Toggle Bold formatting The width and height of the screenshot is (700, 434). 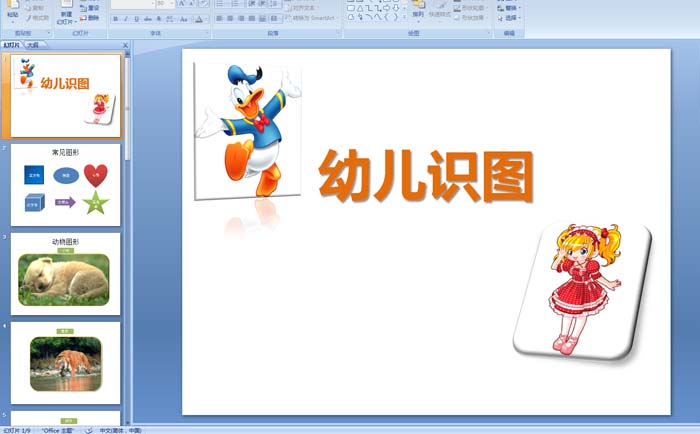coord(116,19)
